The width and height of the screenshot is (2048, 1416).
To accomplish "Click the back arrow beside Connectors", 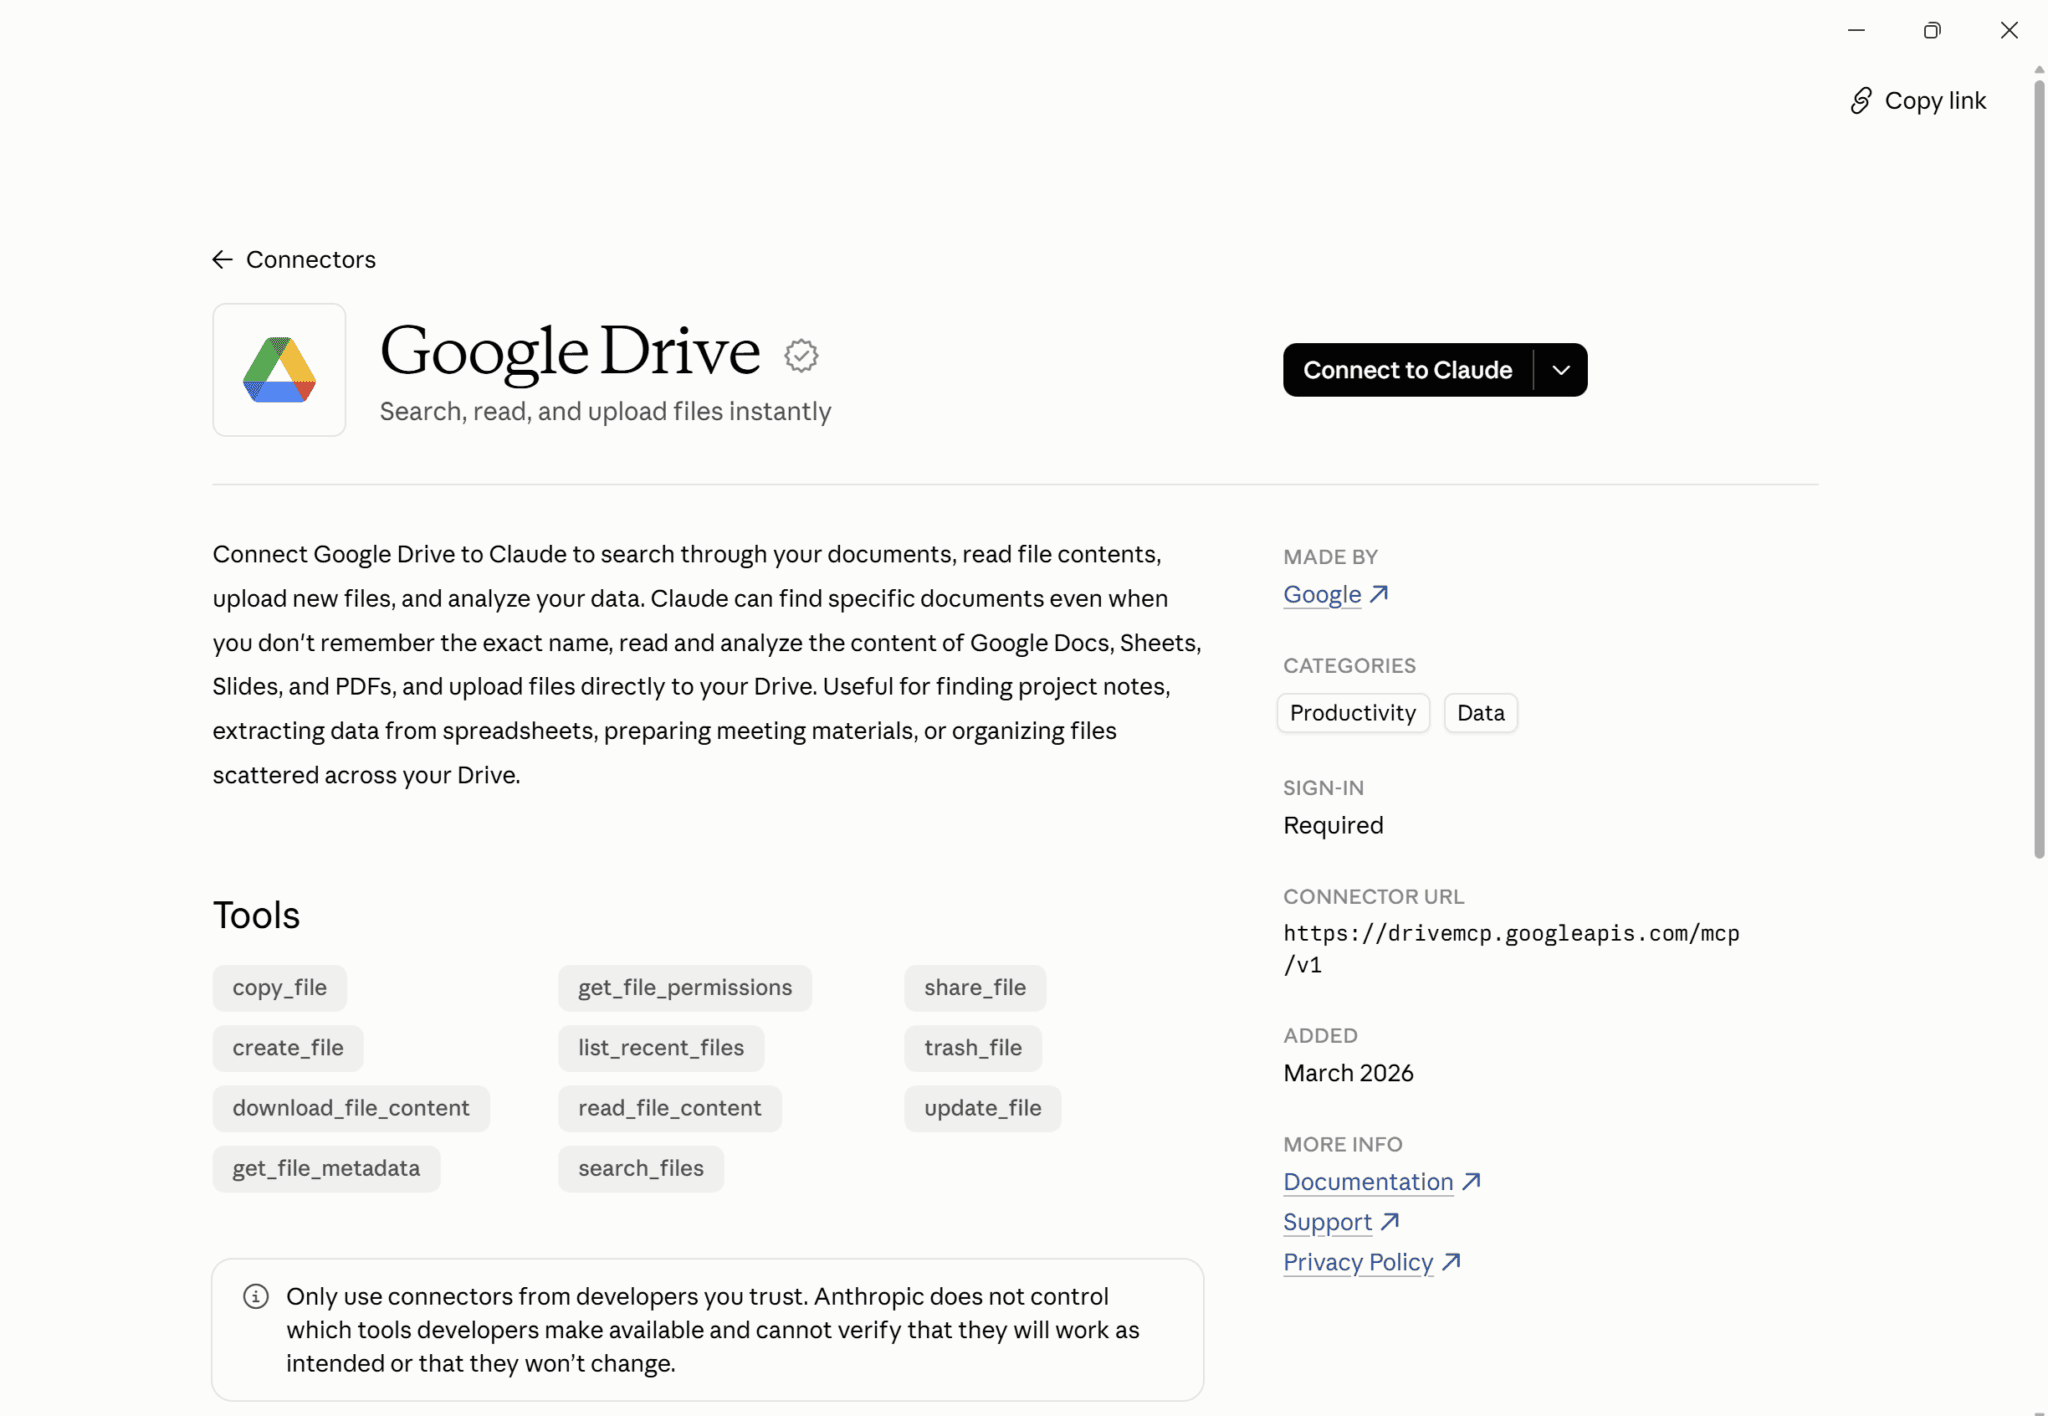I will click(x=222, y=260).
